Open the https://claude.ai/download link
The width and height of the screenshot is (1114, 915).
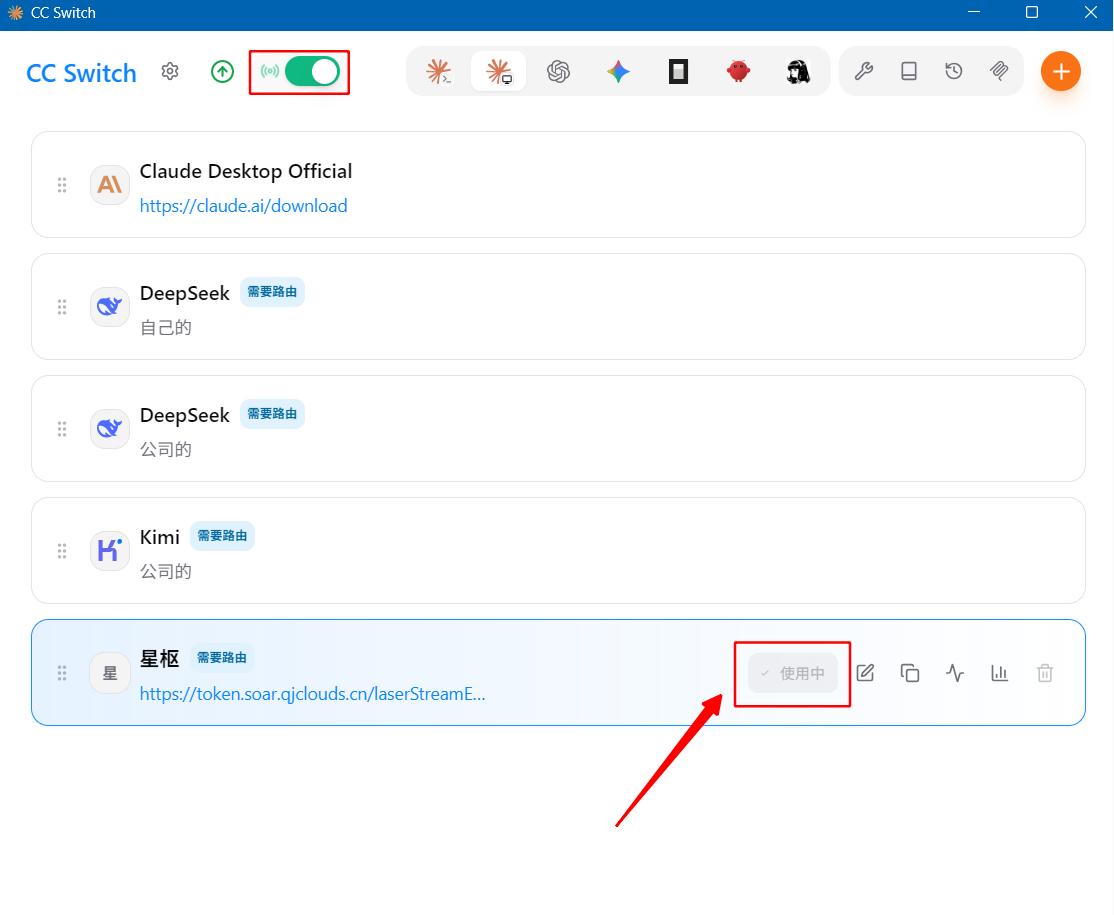pyautogui.click(x=243, y=206)
